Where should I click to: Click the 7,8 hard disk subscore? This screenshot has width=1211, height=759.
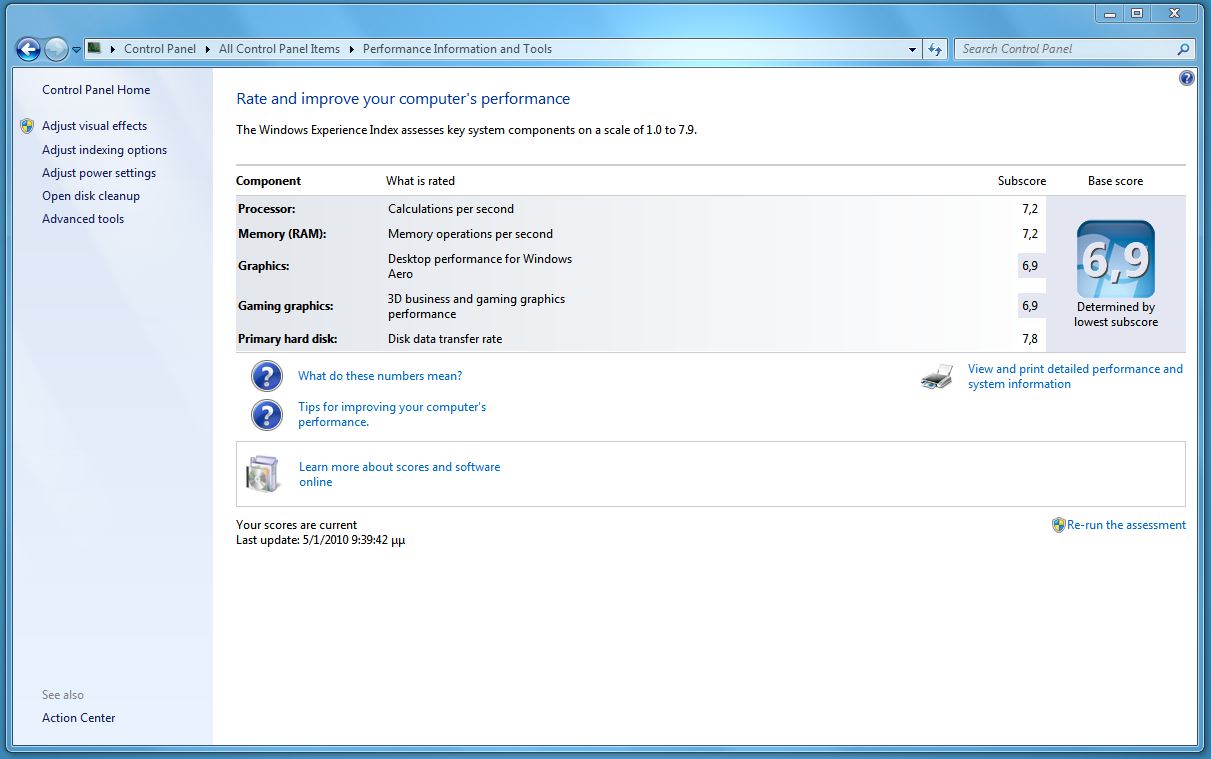[x=1030, y=339]
